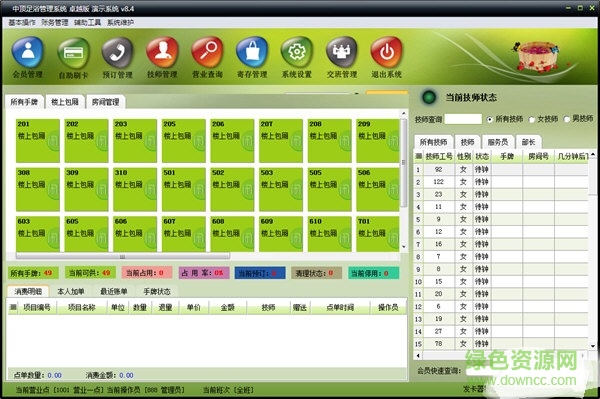Select room tile 501
This screenshot has width=600, height=399.
184,189
